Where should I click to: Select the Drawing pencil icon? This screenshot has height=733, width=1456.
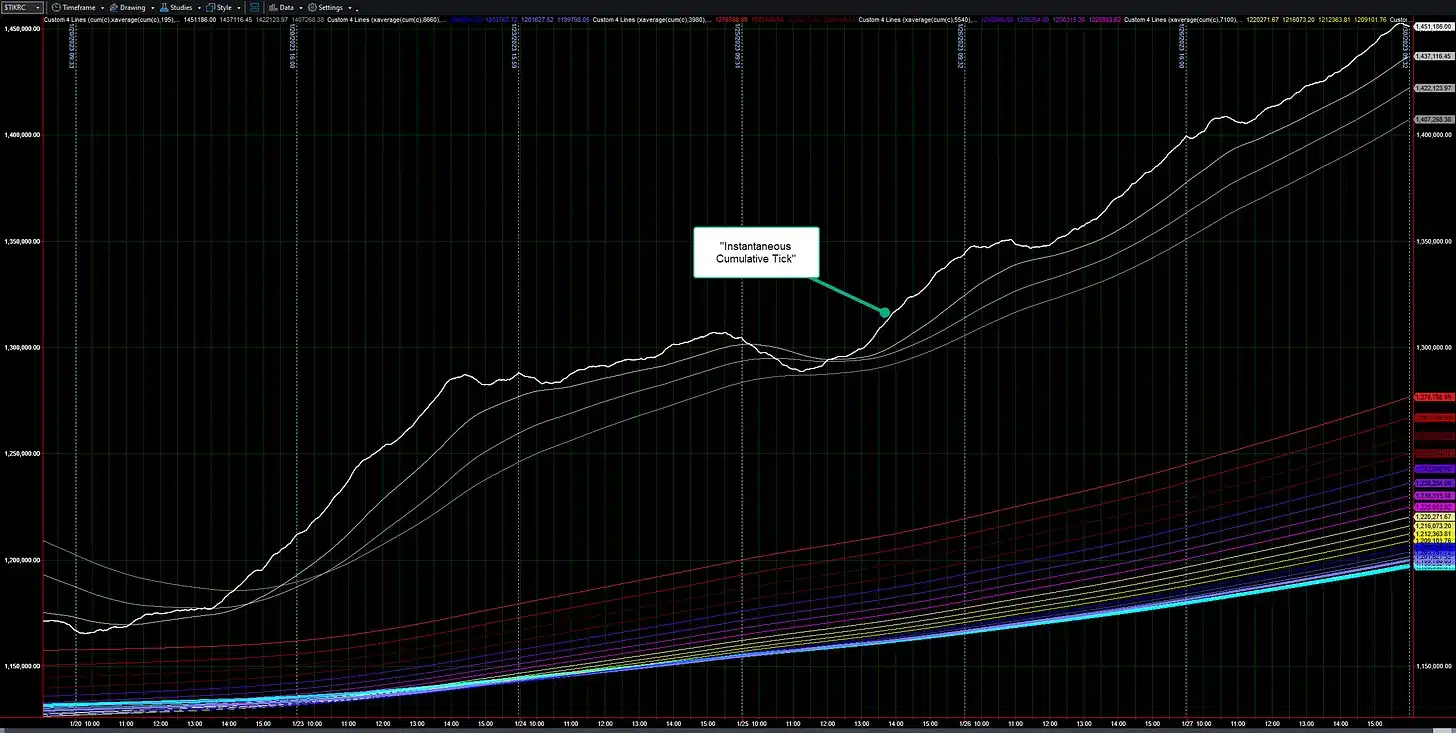pyautogui.click(x=113, y=7)
